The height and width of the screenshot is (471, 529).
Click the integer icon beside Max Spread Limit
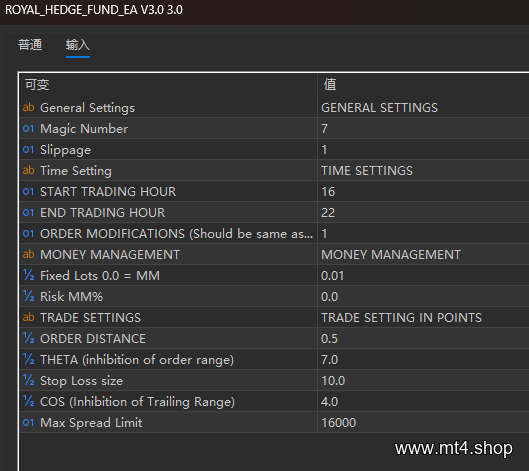29,422
